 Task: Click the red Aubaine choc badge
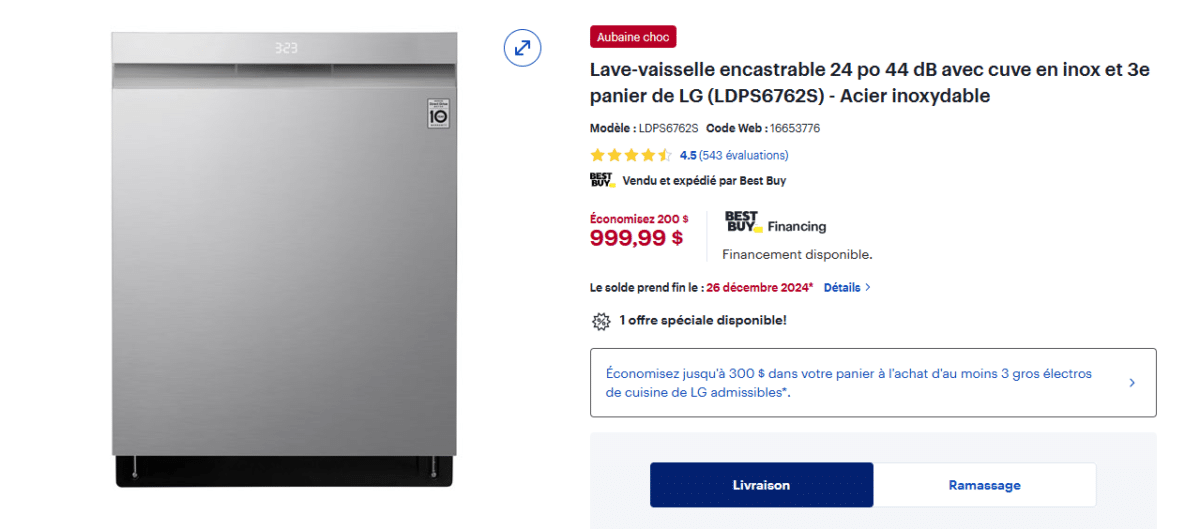633,37
